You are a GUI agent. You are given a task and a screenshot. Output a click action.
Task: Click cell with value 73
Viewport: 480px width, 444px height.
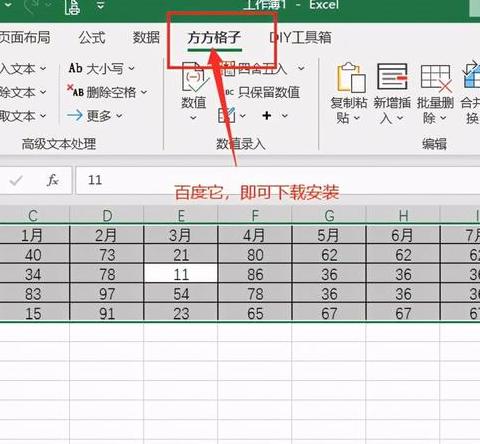pyautogui.click(x=107, y=254)
